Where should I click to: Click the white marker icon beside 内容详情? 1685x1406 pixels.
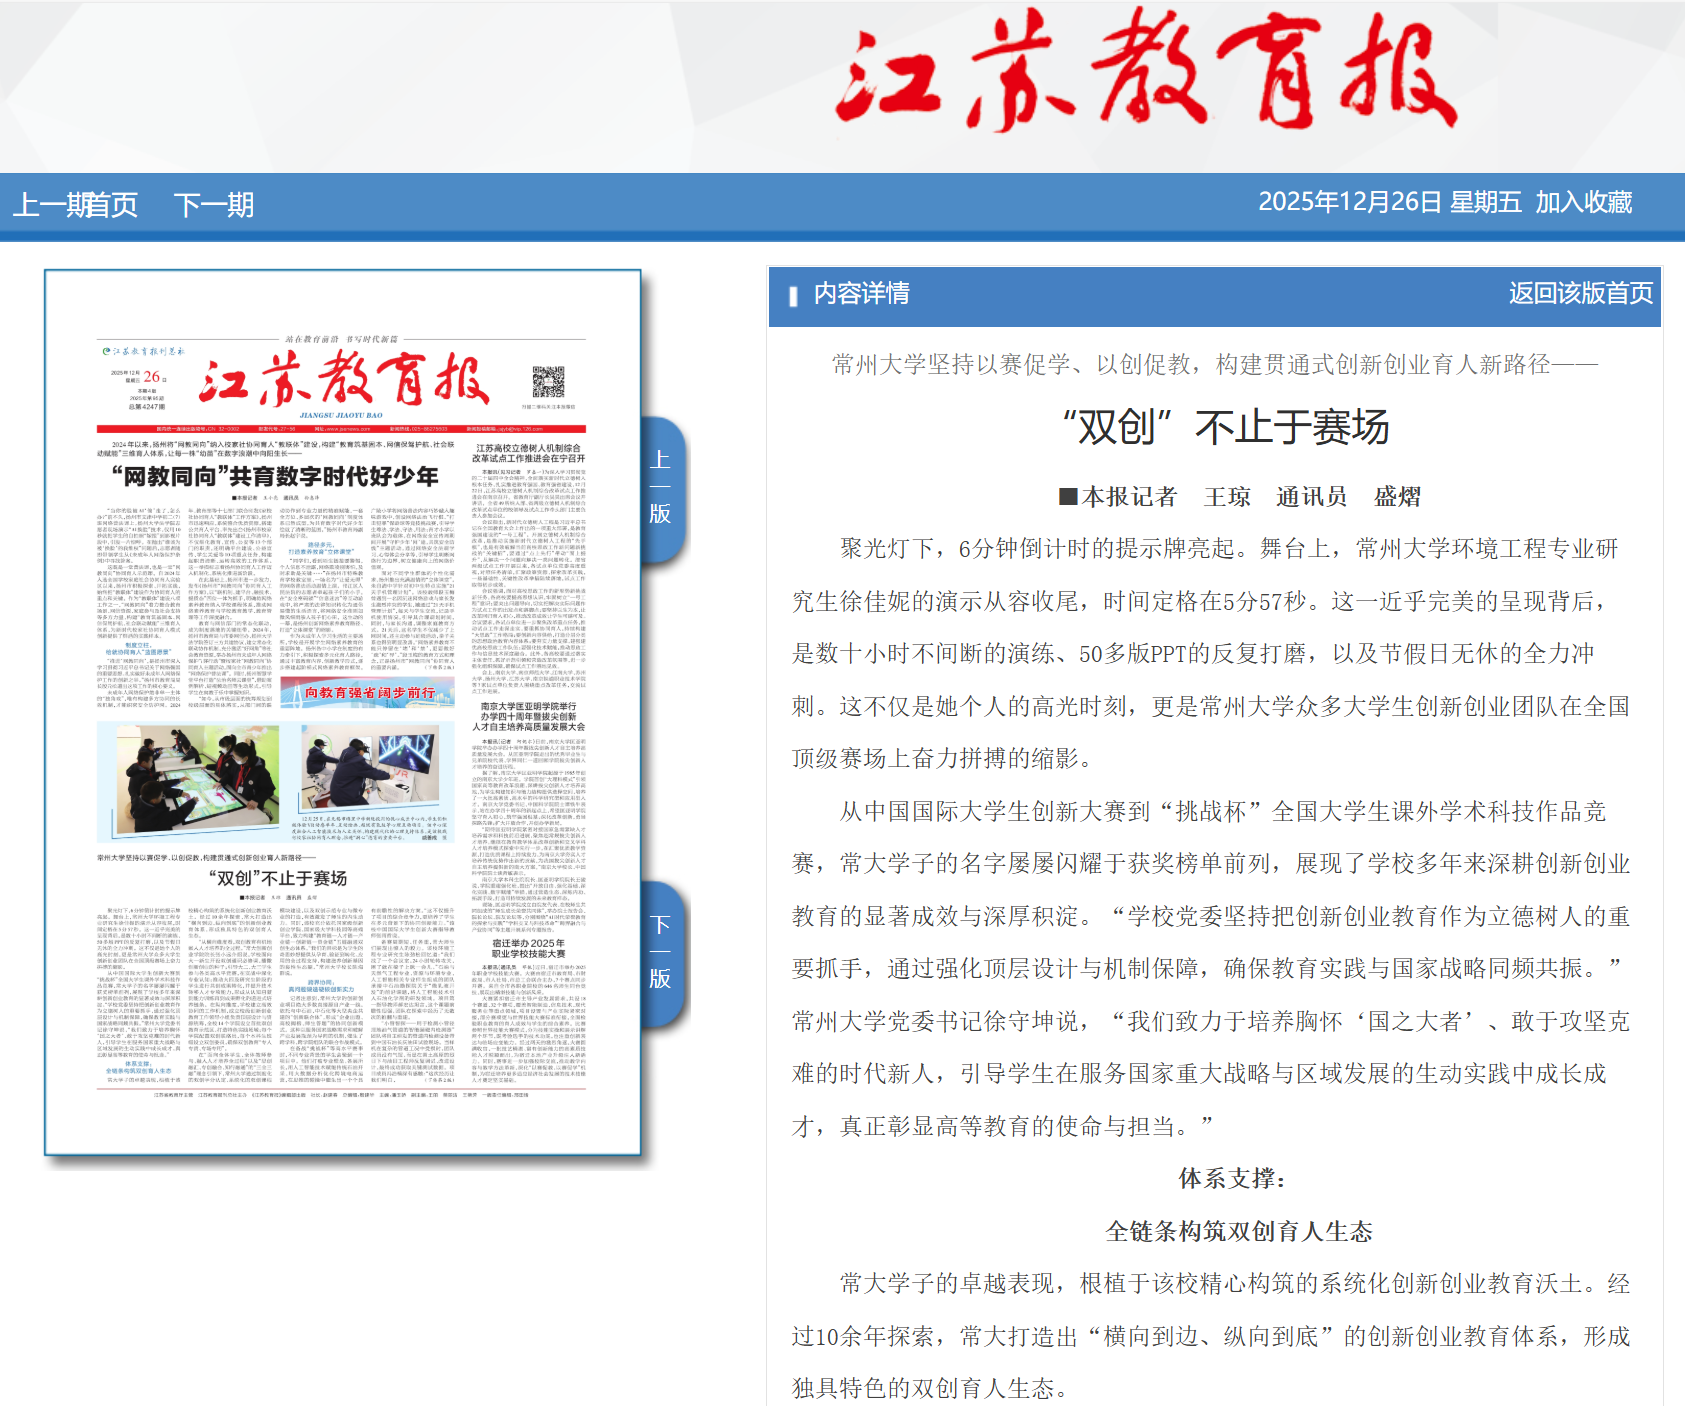793,295
